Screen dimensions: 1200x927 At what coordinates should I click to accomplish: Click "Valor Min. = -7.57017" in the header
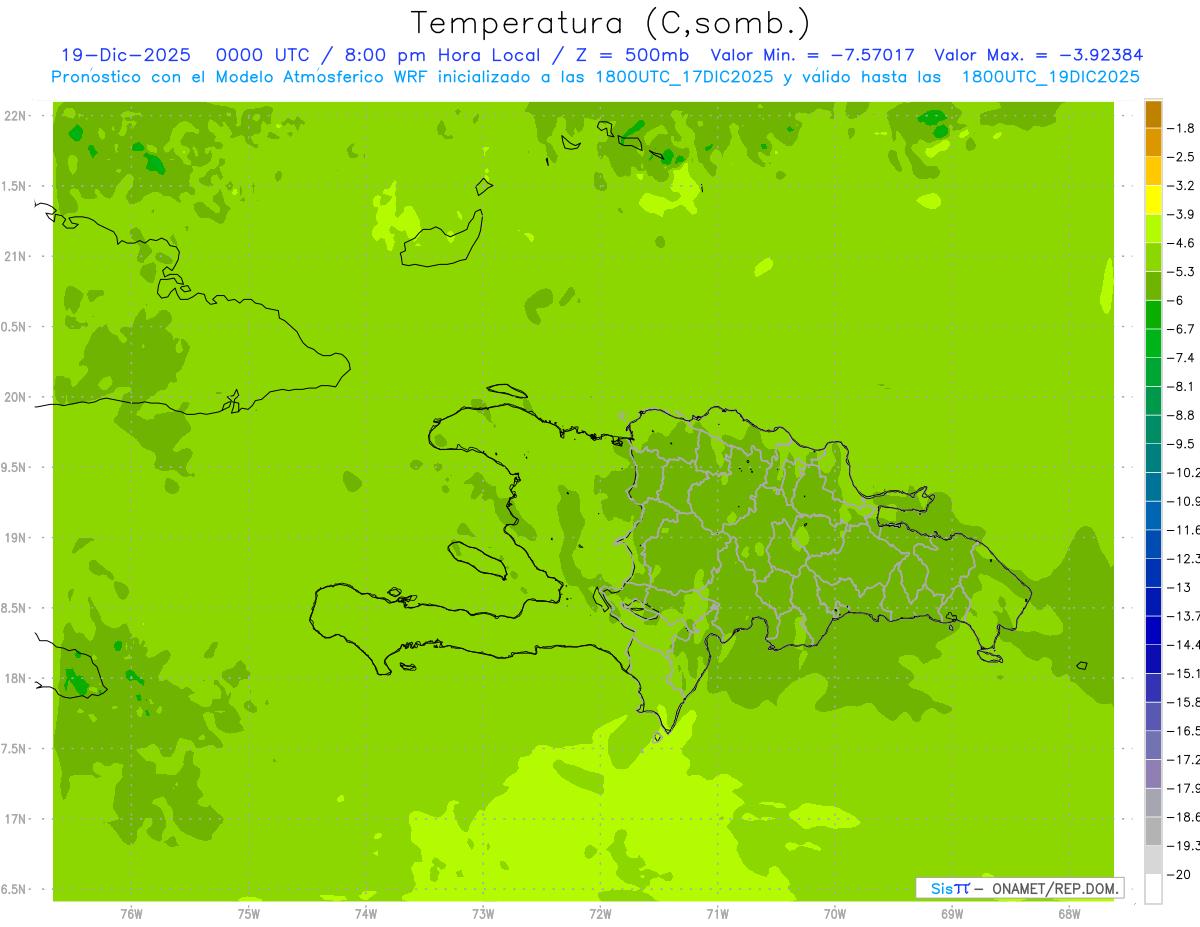(x=812, y=56)
